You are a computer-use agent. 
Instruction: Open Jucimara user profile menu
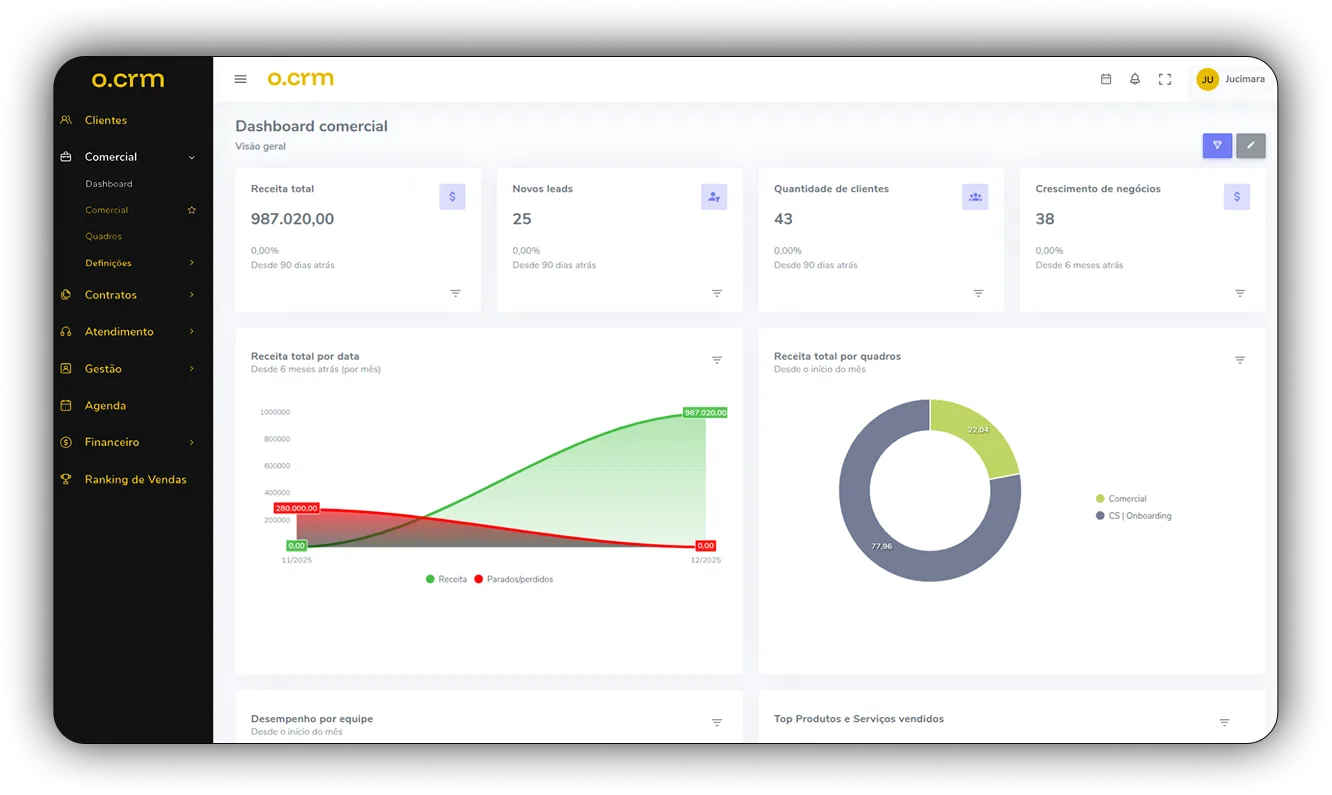click(x=1232, y=79)
